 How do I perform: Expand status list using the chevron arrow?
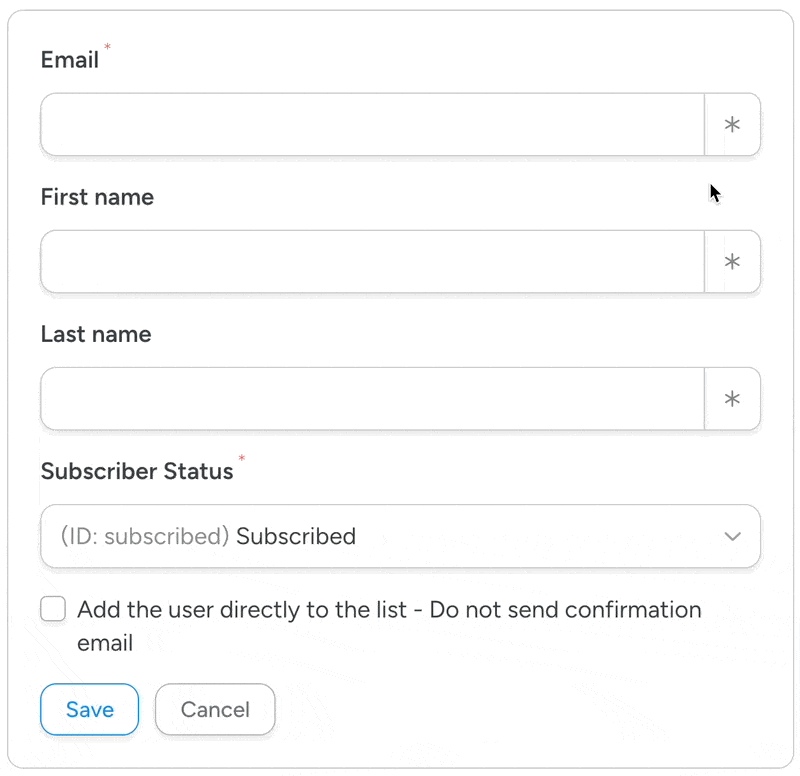(732, 536)
